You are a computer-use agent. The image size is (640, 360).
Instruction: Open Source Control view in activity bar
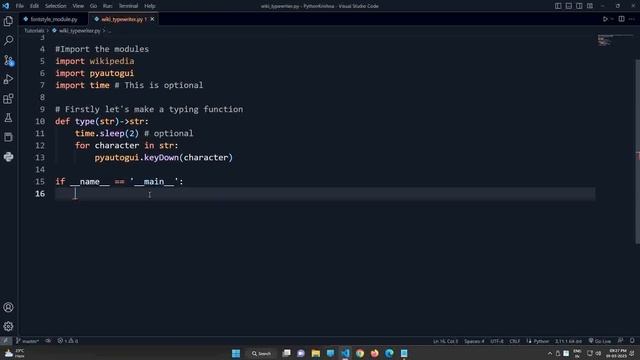click(8, 60)
